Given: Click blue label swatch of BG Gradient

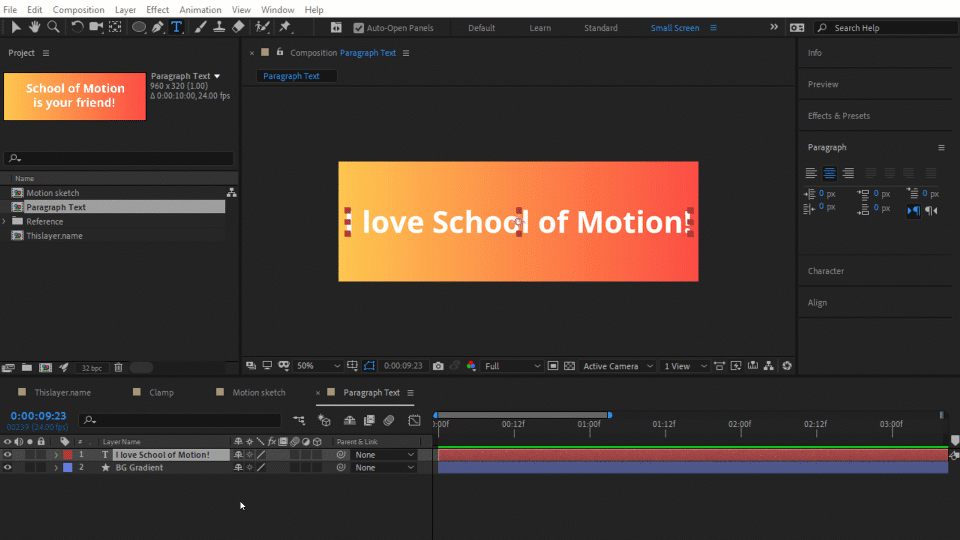Looking at the screenshot, I should 68,468.
